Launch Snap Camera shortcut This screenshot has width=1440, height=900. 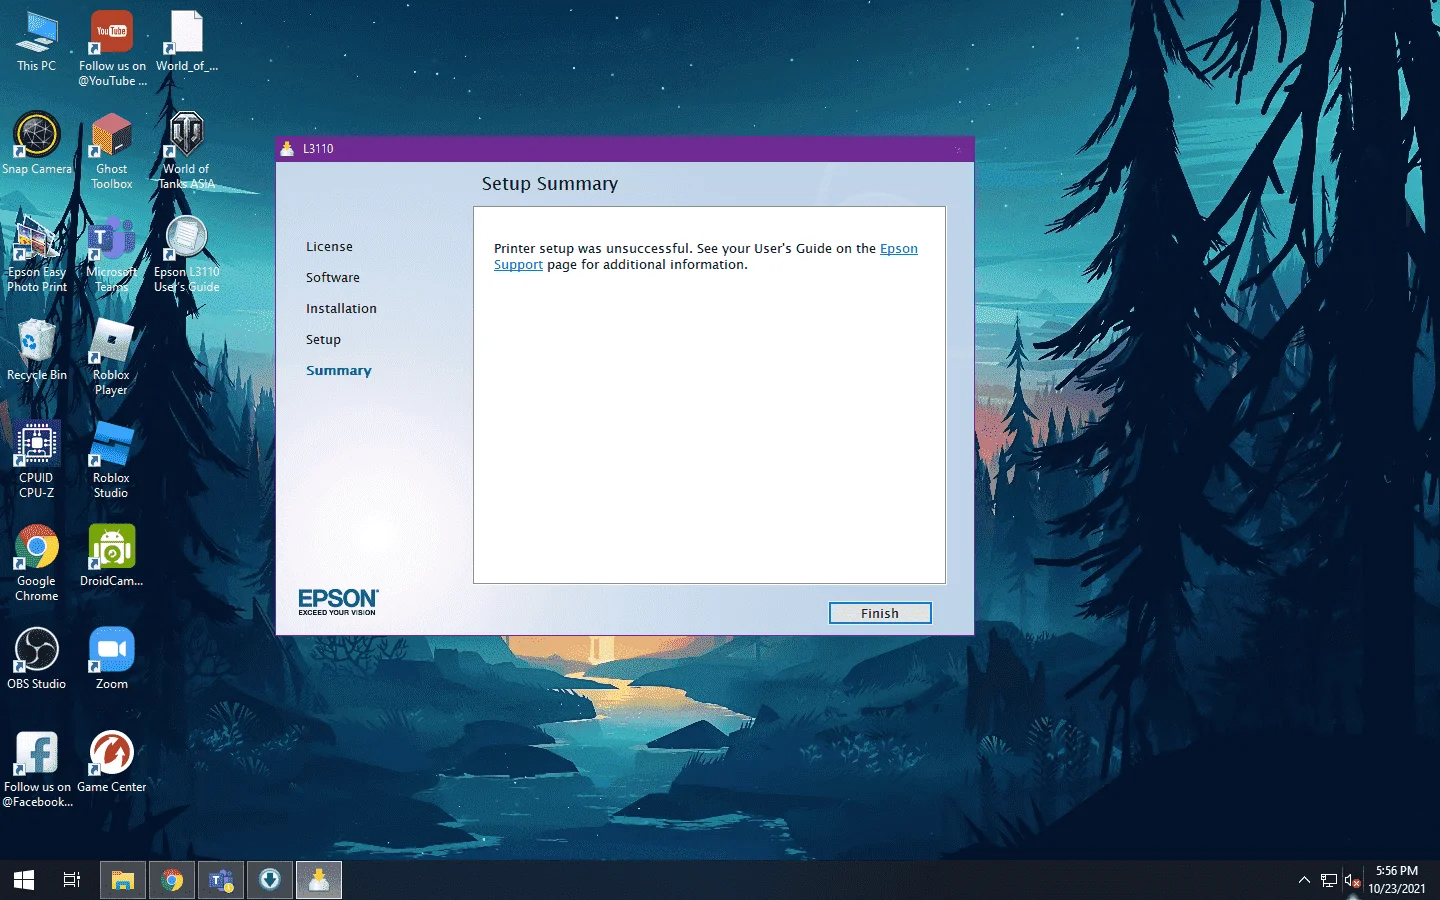[37, 144]
